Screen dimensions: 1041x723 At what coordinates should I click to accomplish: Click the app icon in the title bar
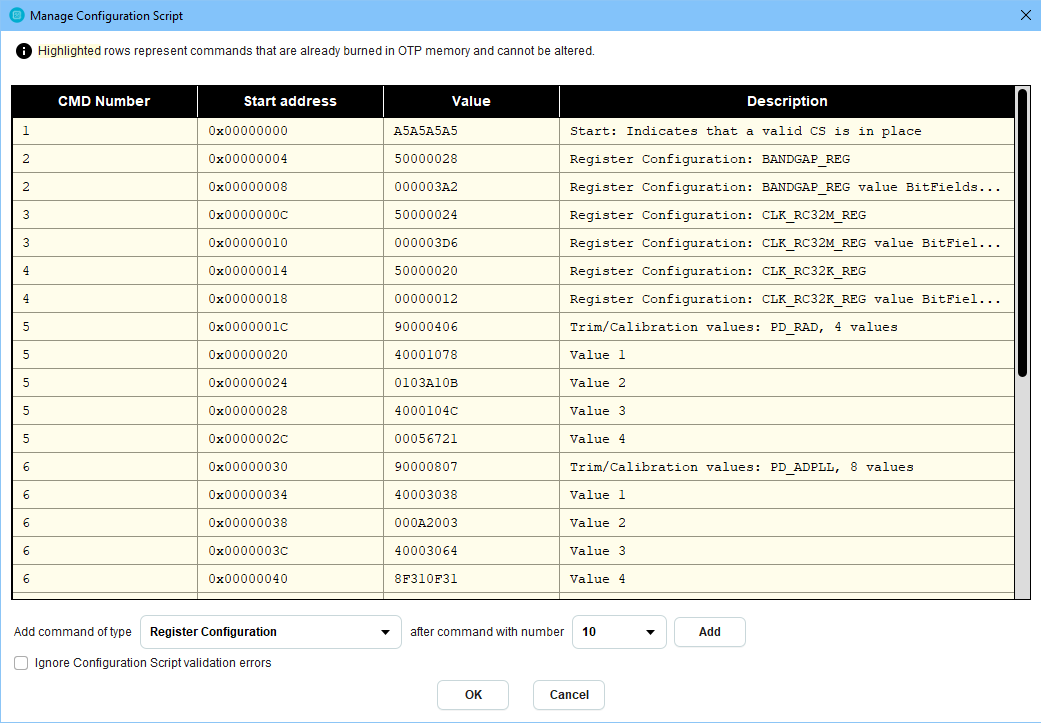pos(17,15)
